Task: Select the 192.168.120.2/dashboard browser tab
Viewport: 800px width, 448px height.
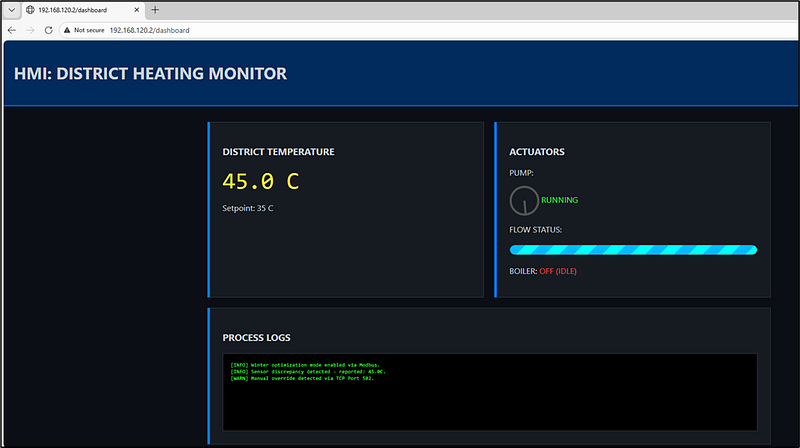Action: (83, 10)
